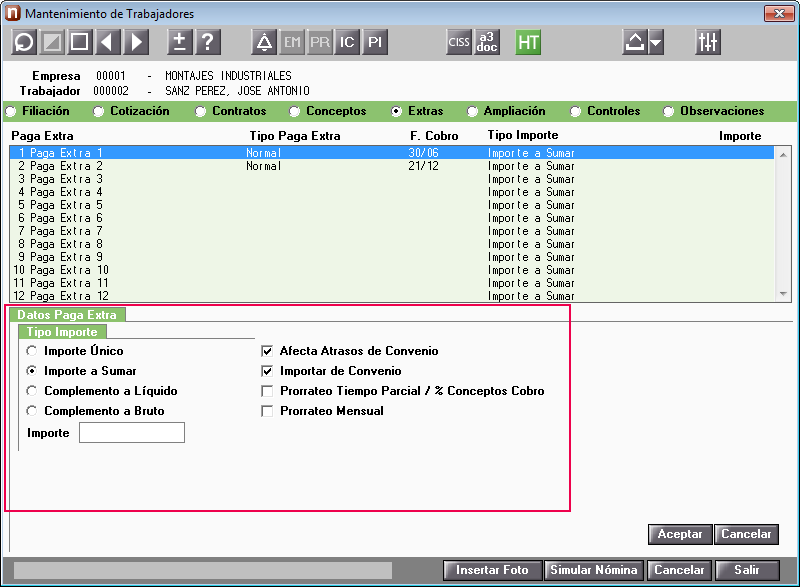Choose Complemento a Líquido radio option
Image resolution: width=800 pixels, height=587 pixels.
[x=32, y=391]
